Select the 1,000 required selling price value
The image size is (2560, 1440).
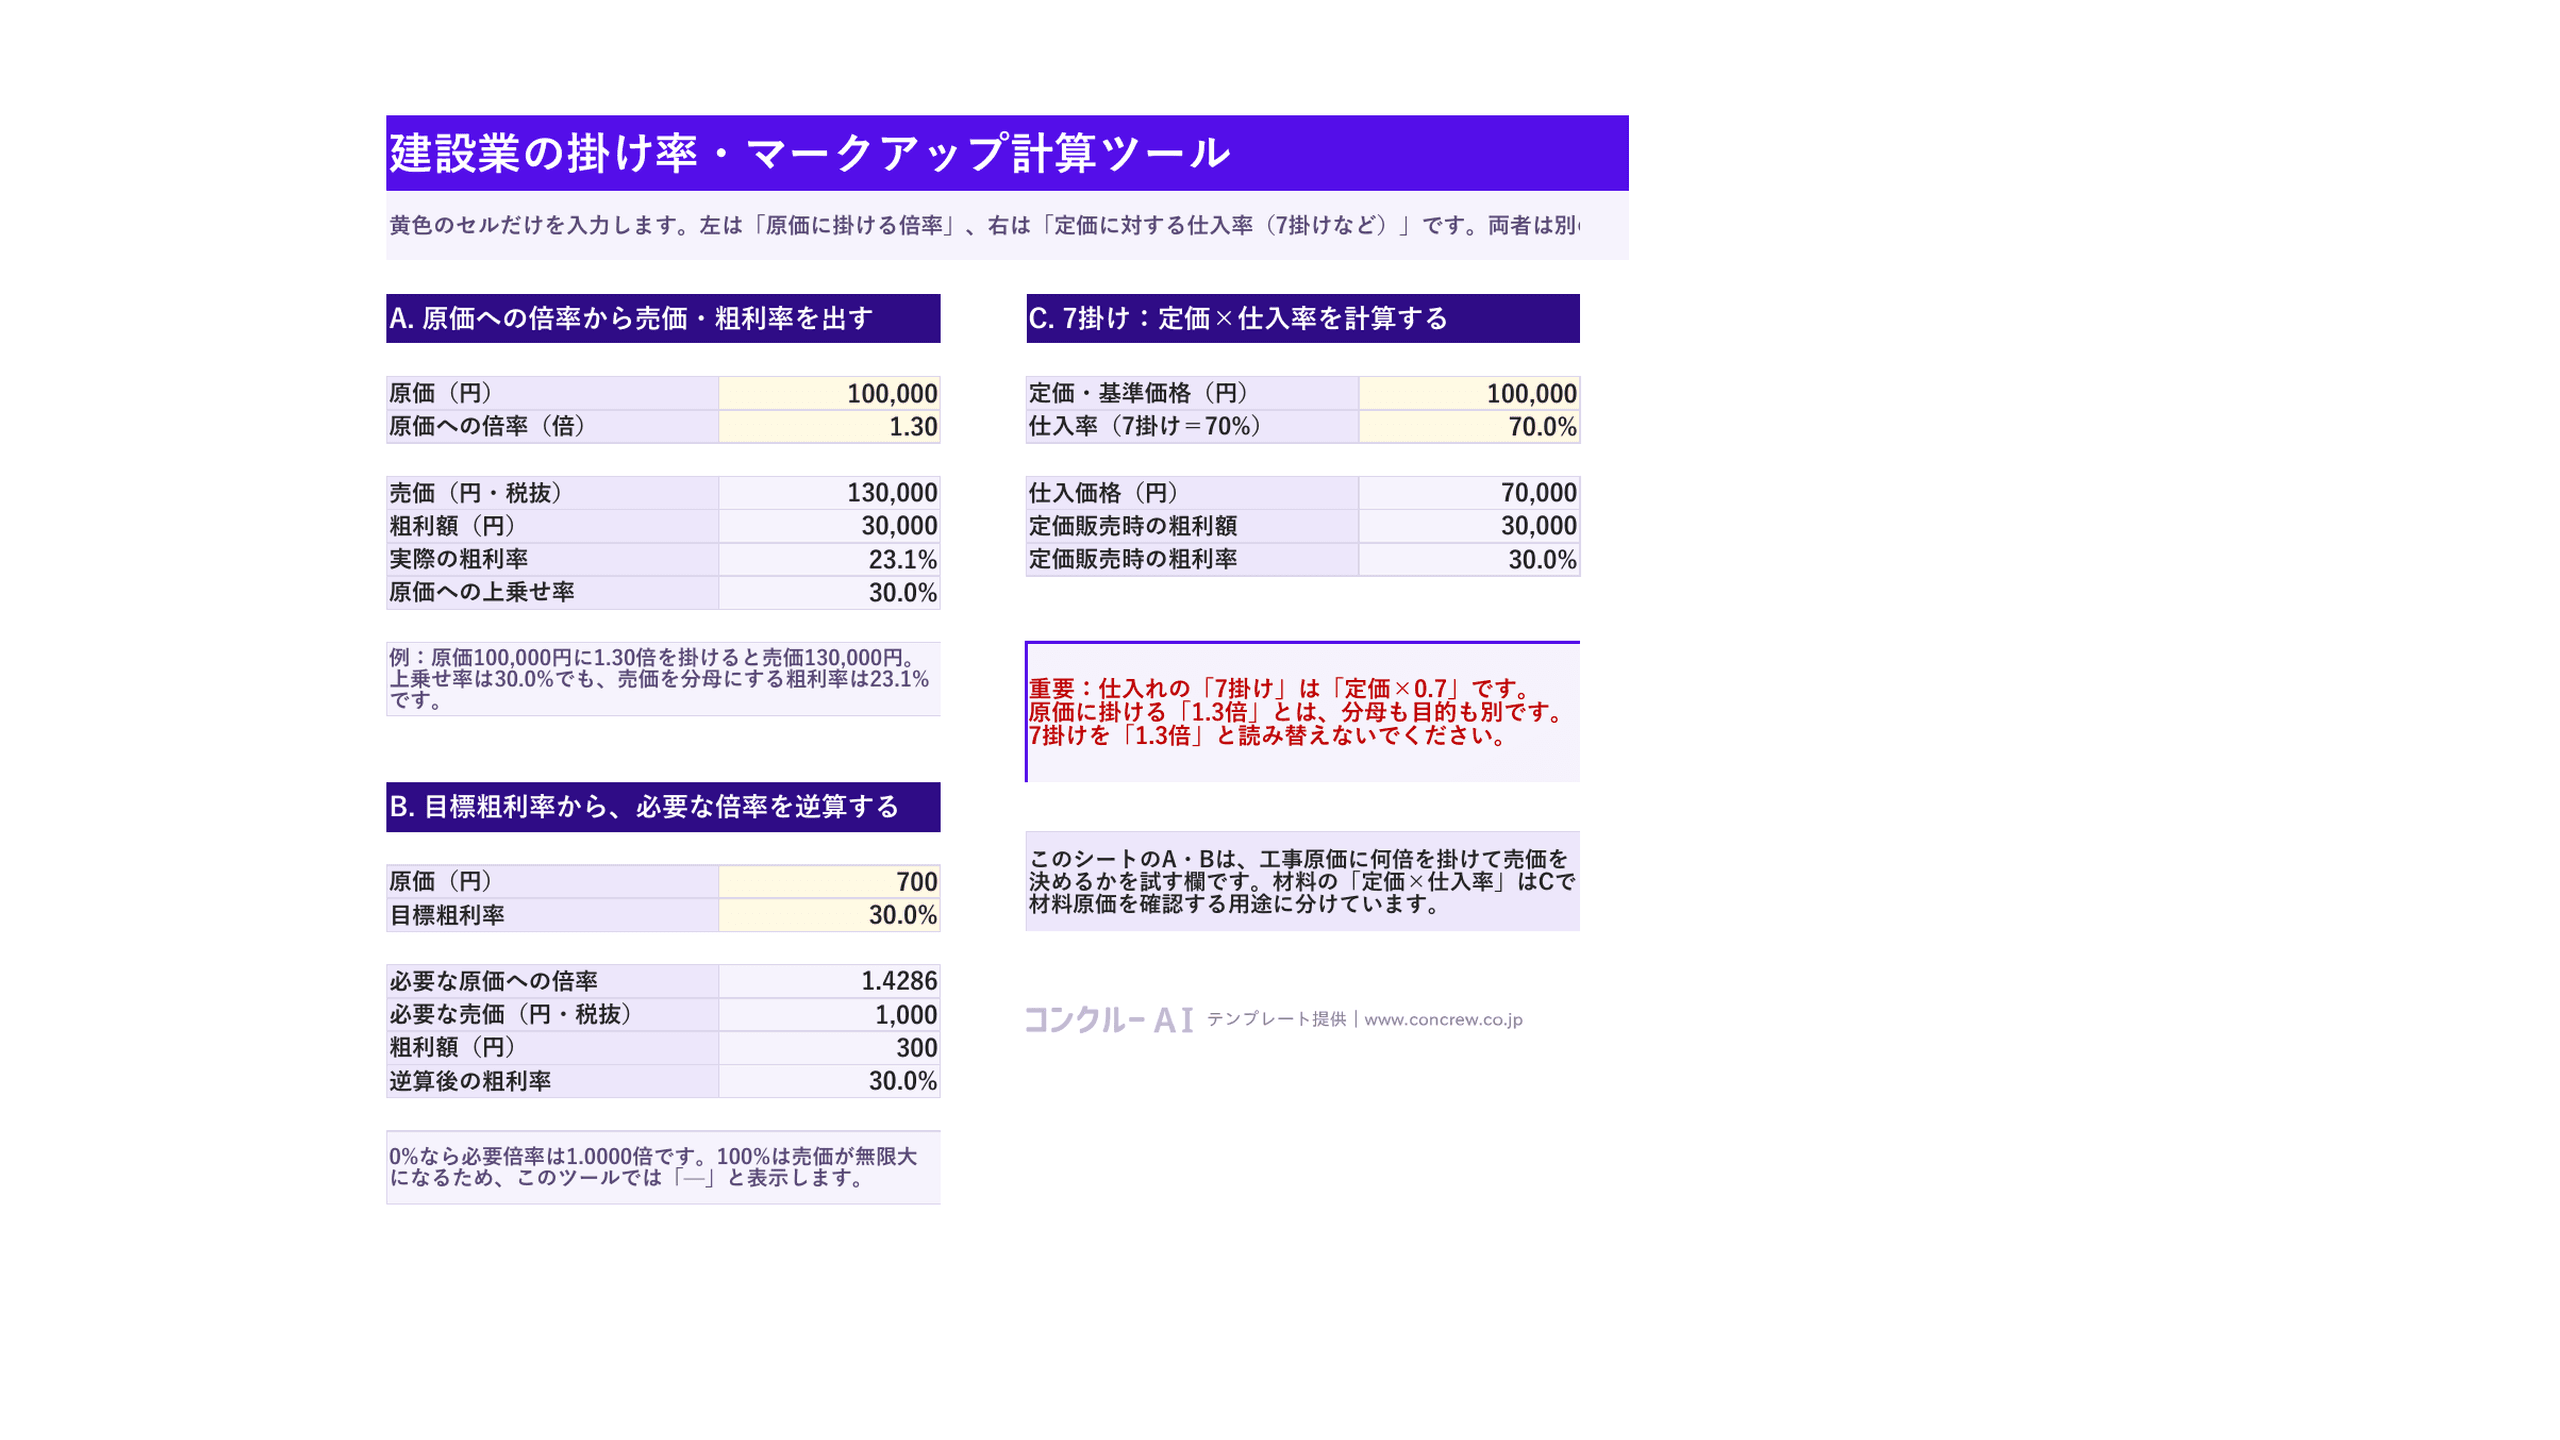tap(828, 1014)
